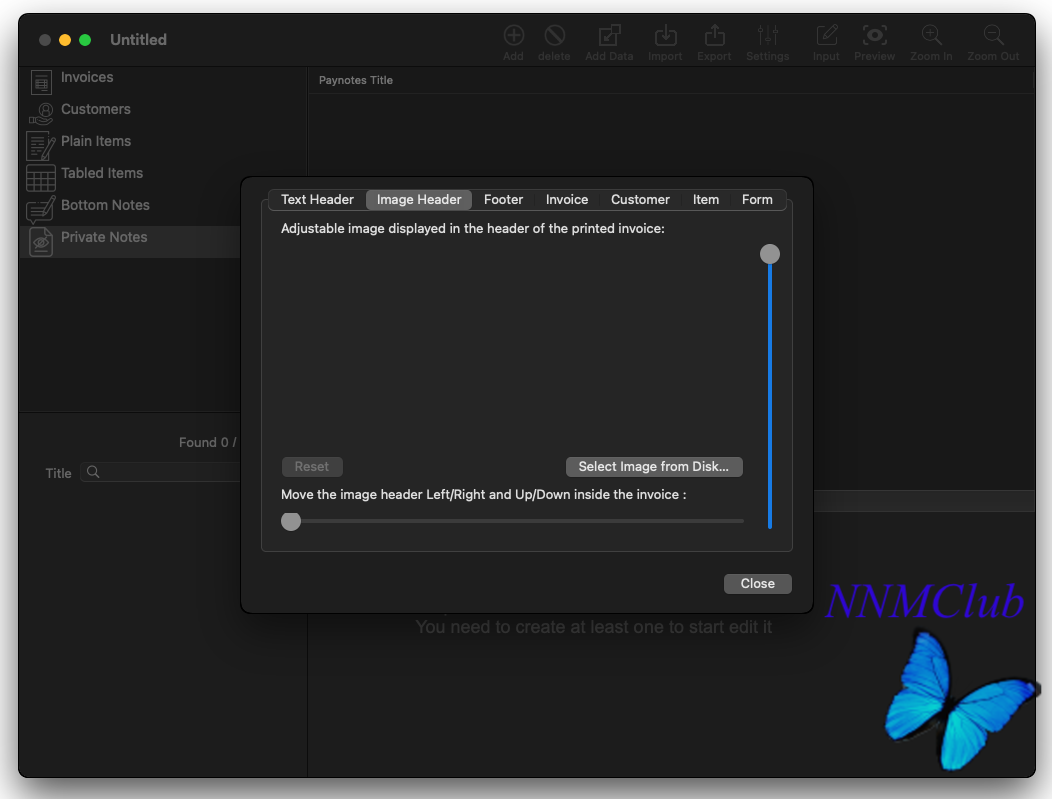Click the Export toolbar icon
Viewport: 1052px width, 799px height.
715,35
